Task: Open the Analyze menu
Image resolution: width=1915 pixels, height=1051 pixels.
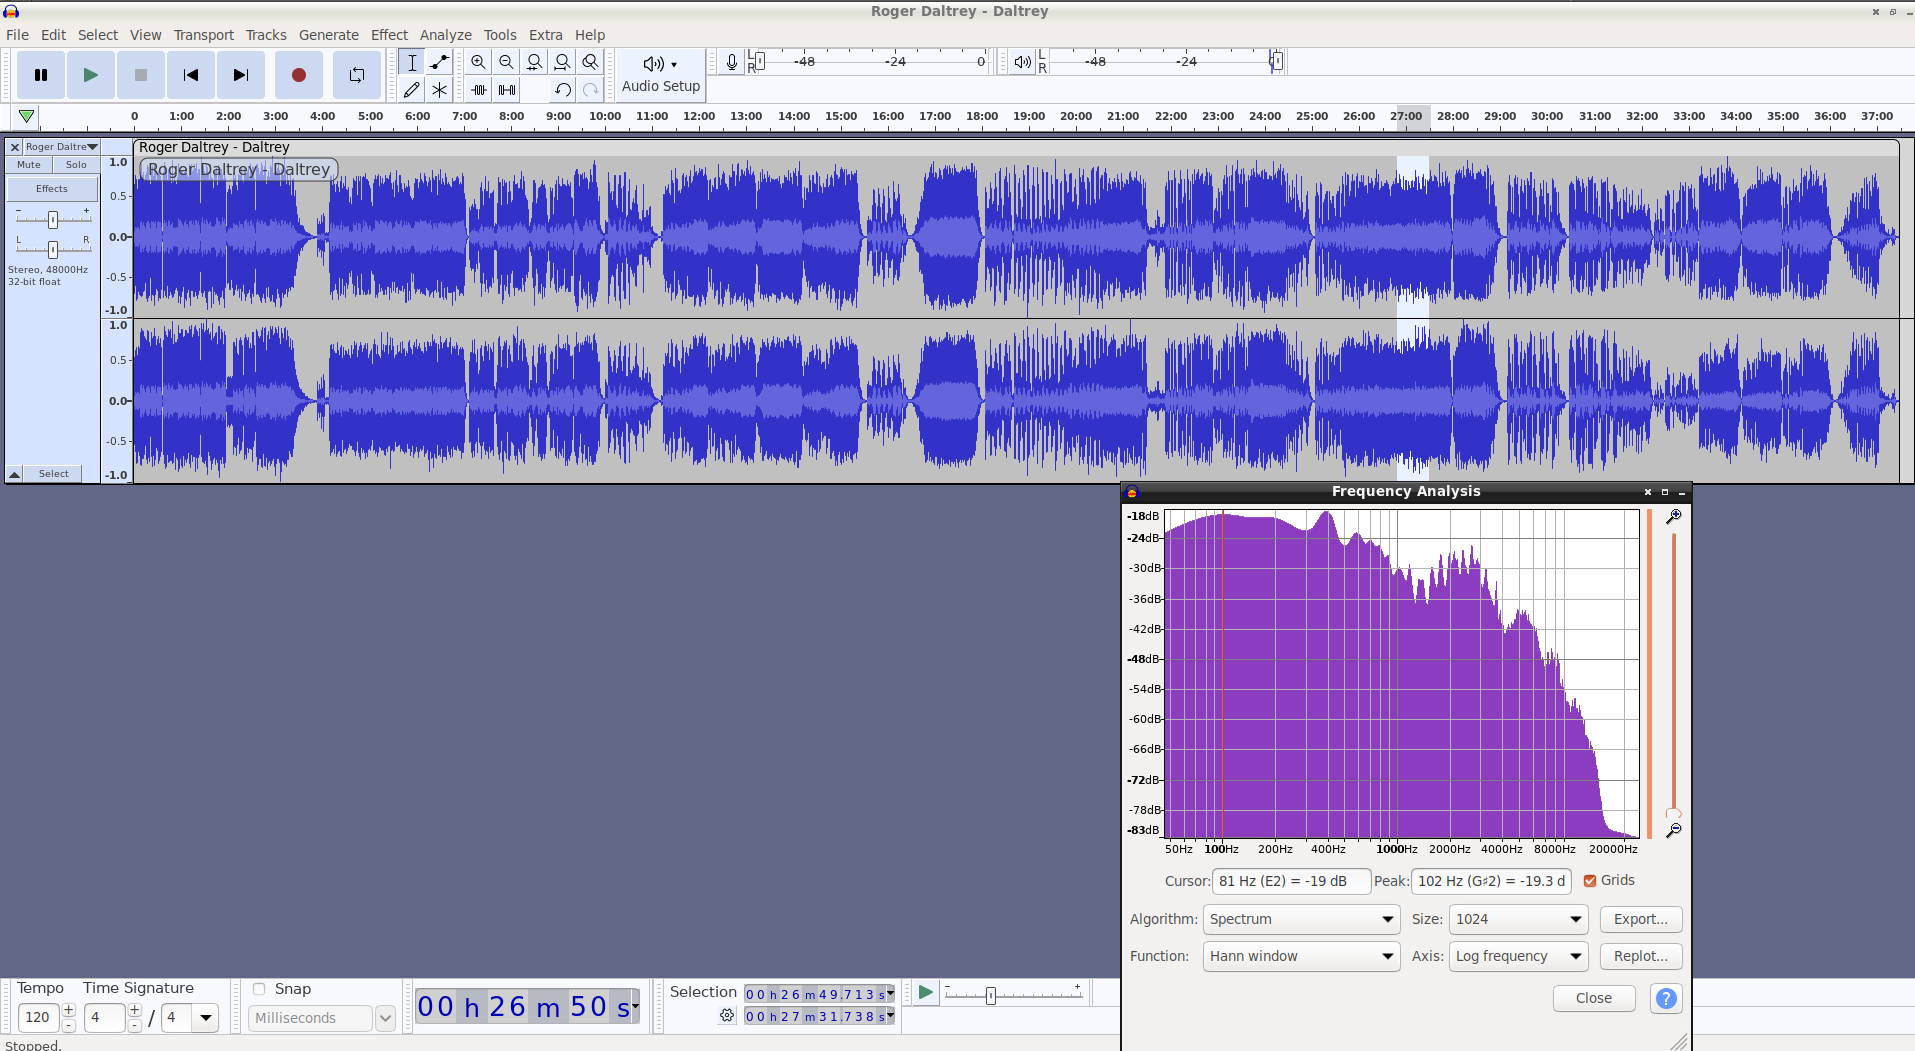Action: (x=446, y=35)
